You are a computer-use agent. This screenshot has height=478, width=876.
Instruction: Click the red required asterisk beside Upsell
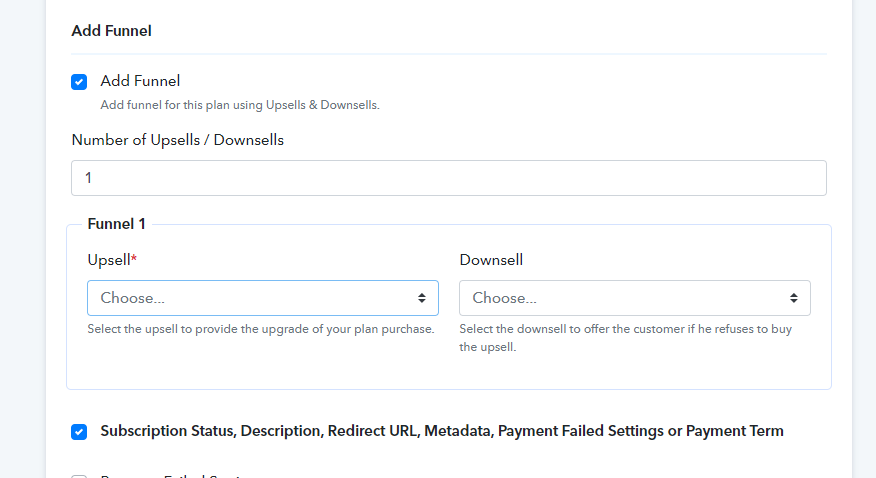click(x=134, y=257)
